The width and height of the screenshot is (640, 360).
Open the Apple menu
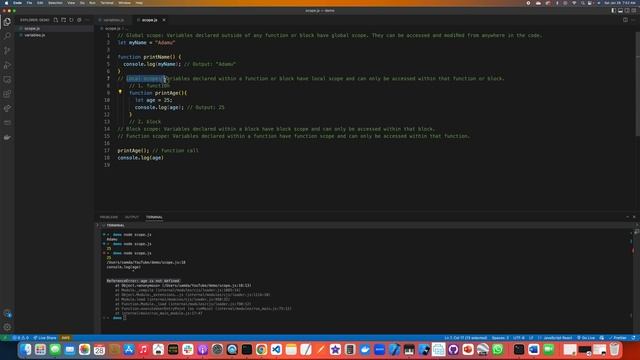pos(6,3)
